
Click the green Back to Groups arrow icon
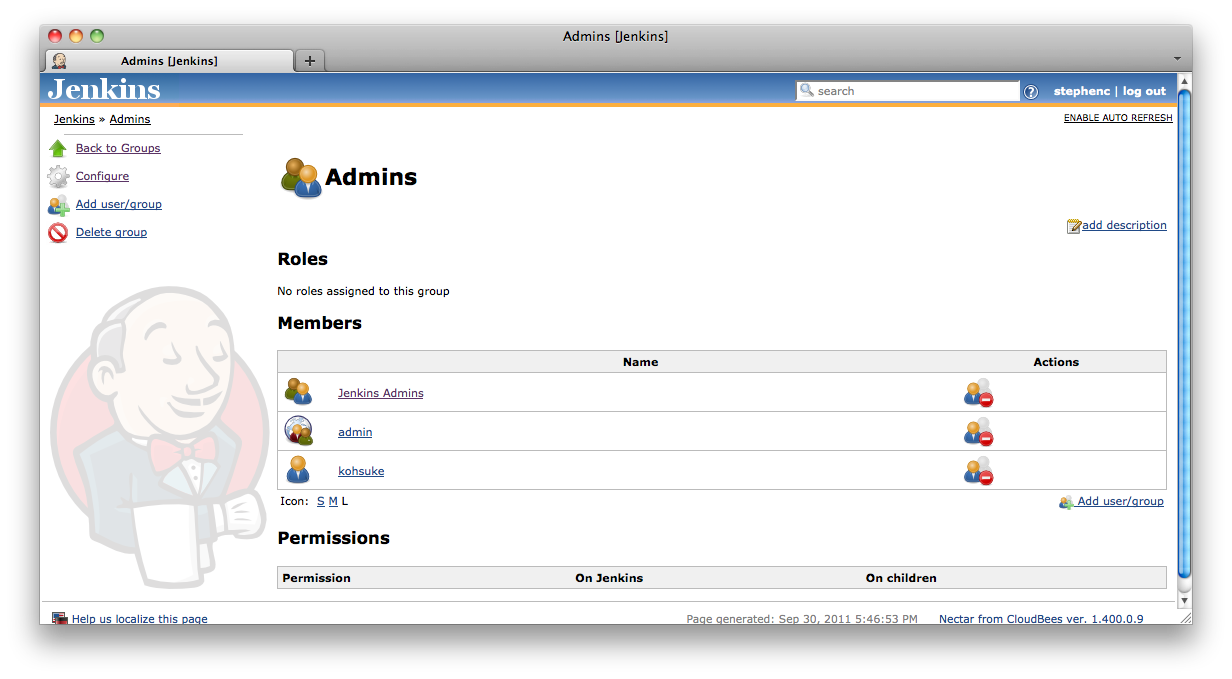(x=58, y=148)
